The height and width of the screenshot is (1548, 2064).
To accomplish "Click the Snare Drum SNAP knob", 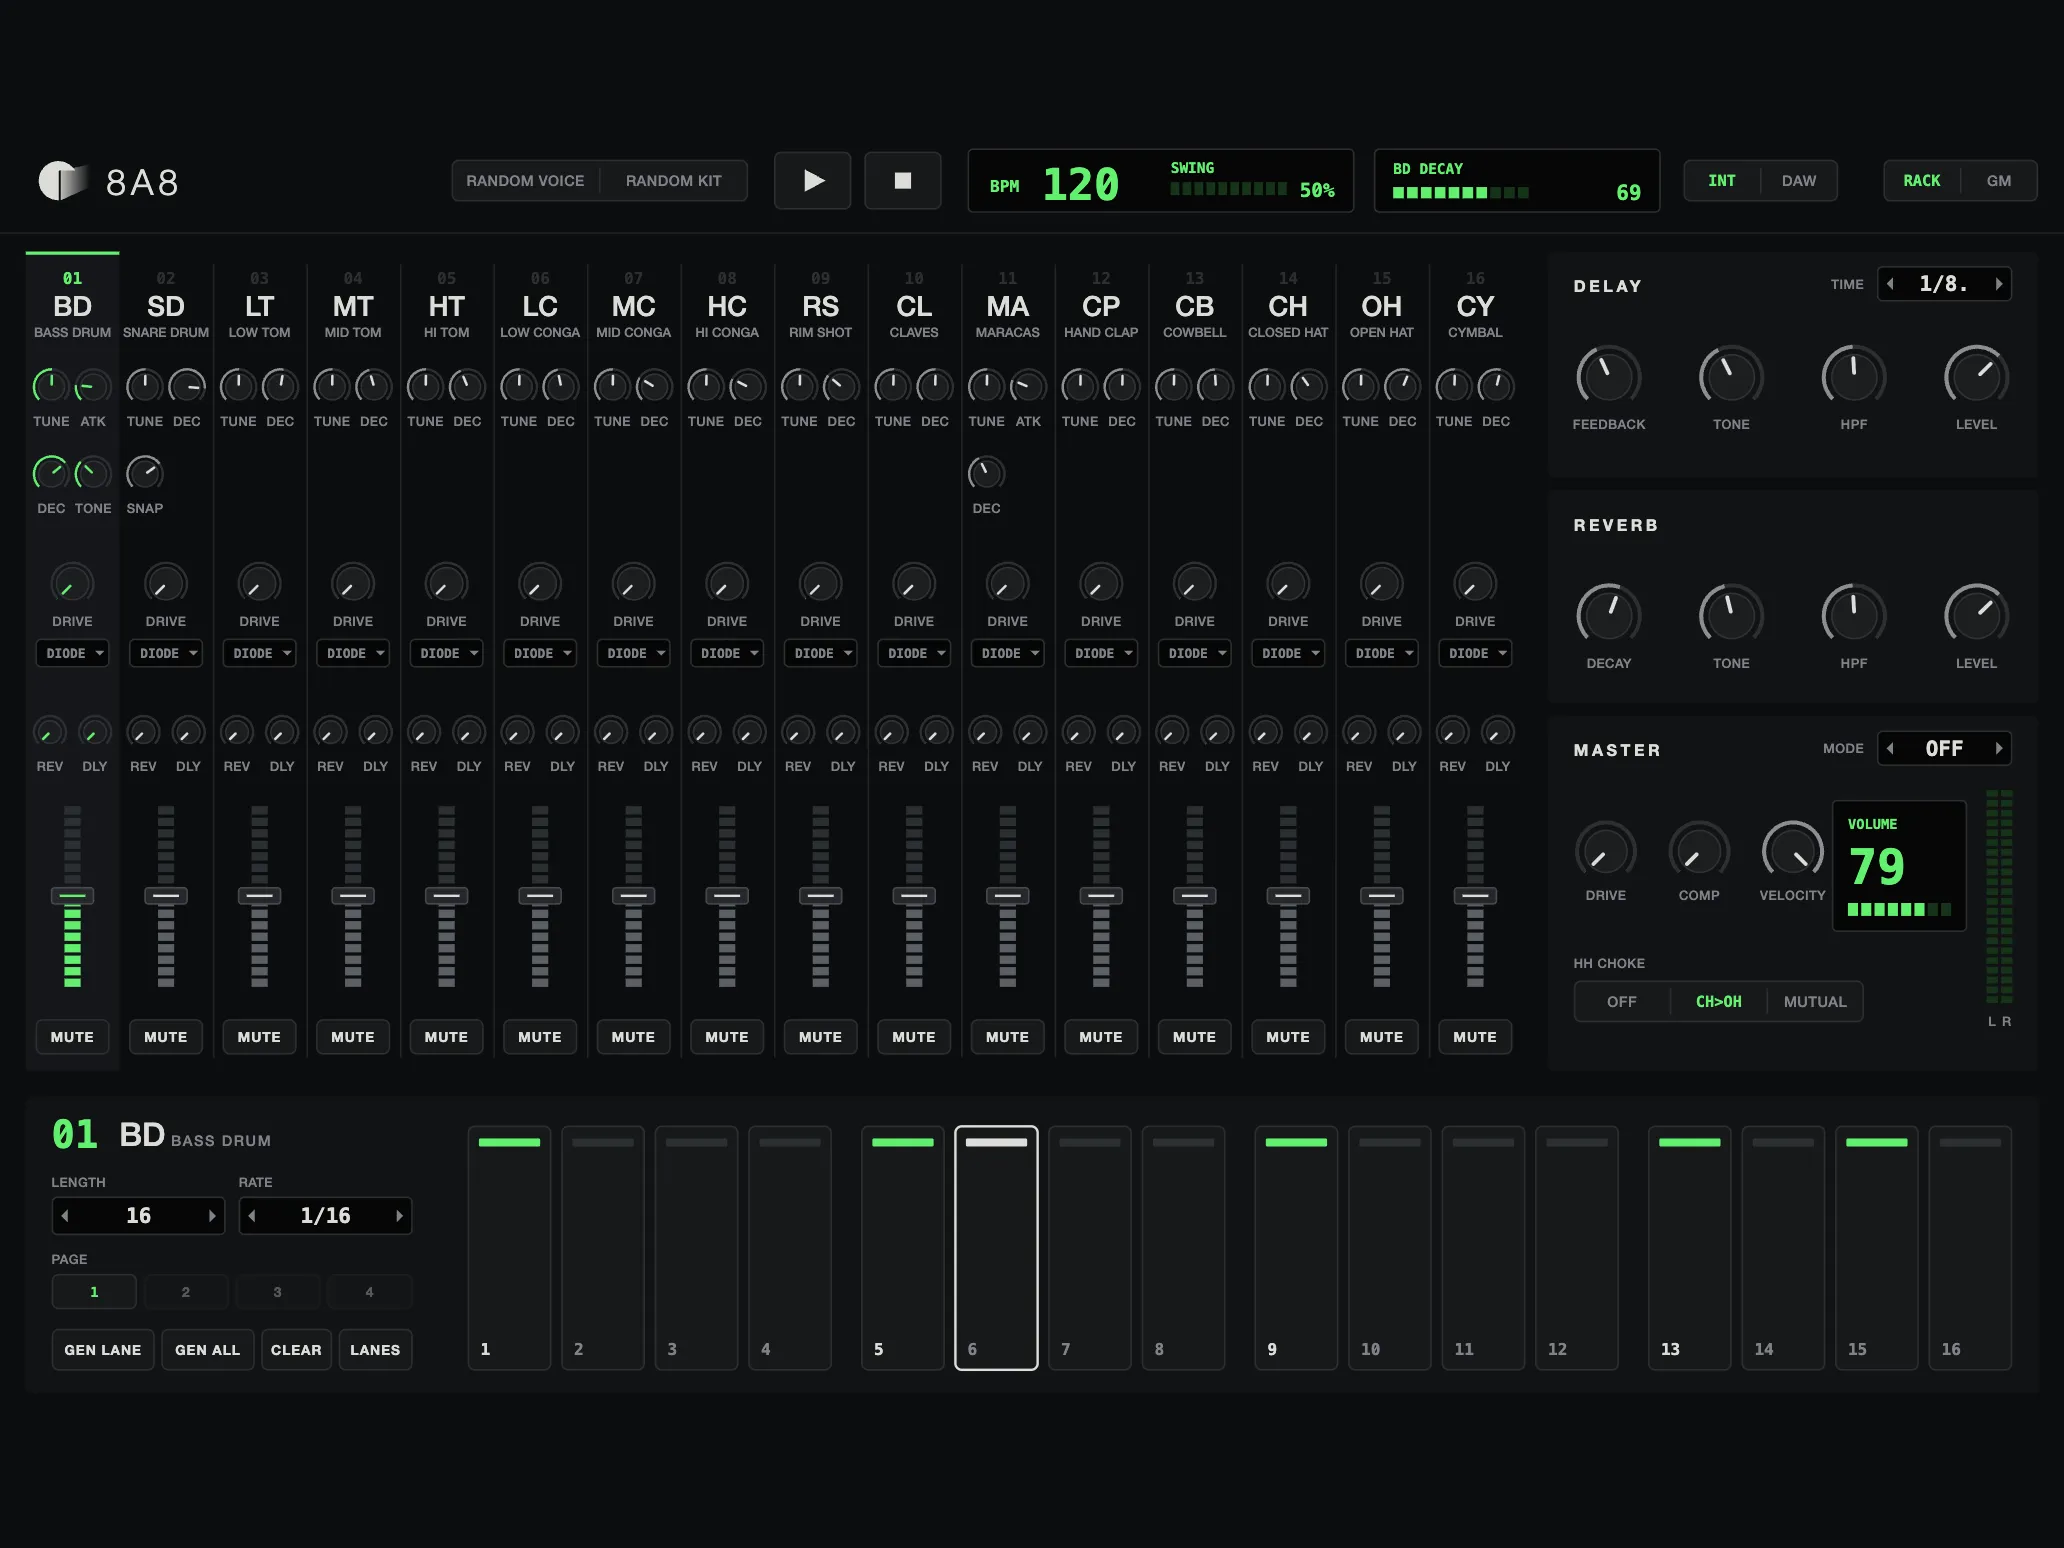I will pyautogui.click(x=145, y=472).
